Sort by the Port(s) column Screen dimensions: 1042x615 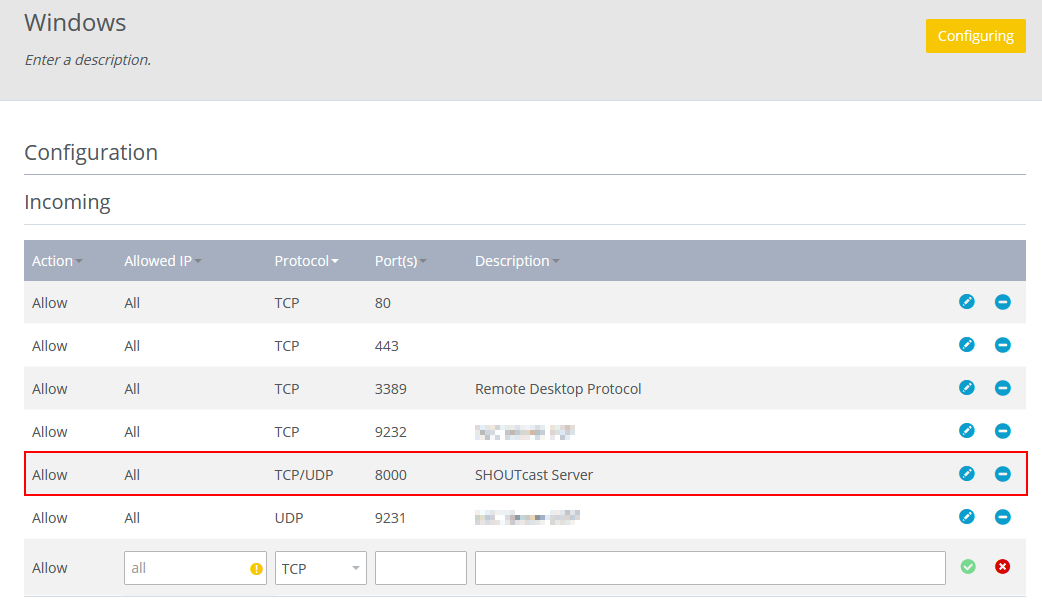(401, 261)
